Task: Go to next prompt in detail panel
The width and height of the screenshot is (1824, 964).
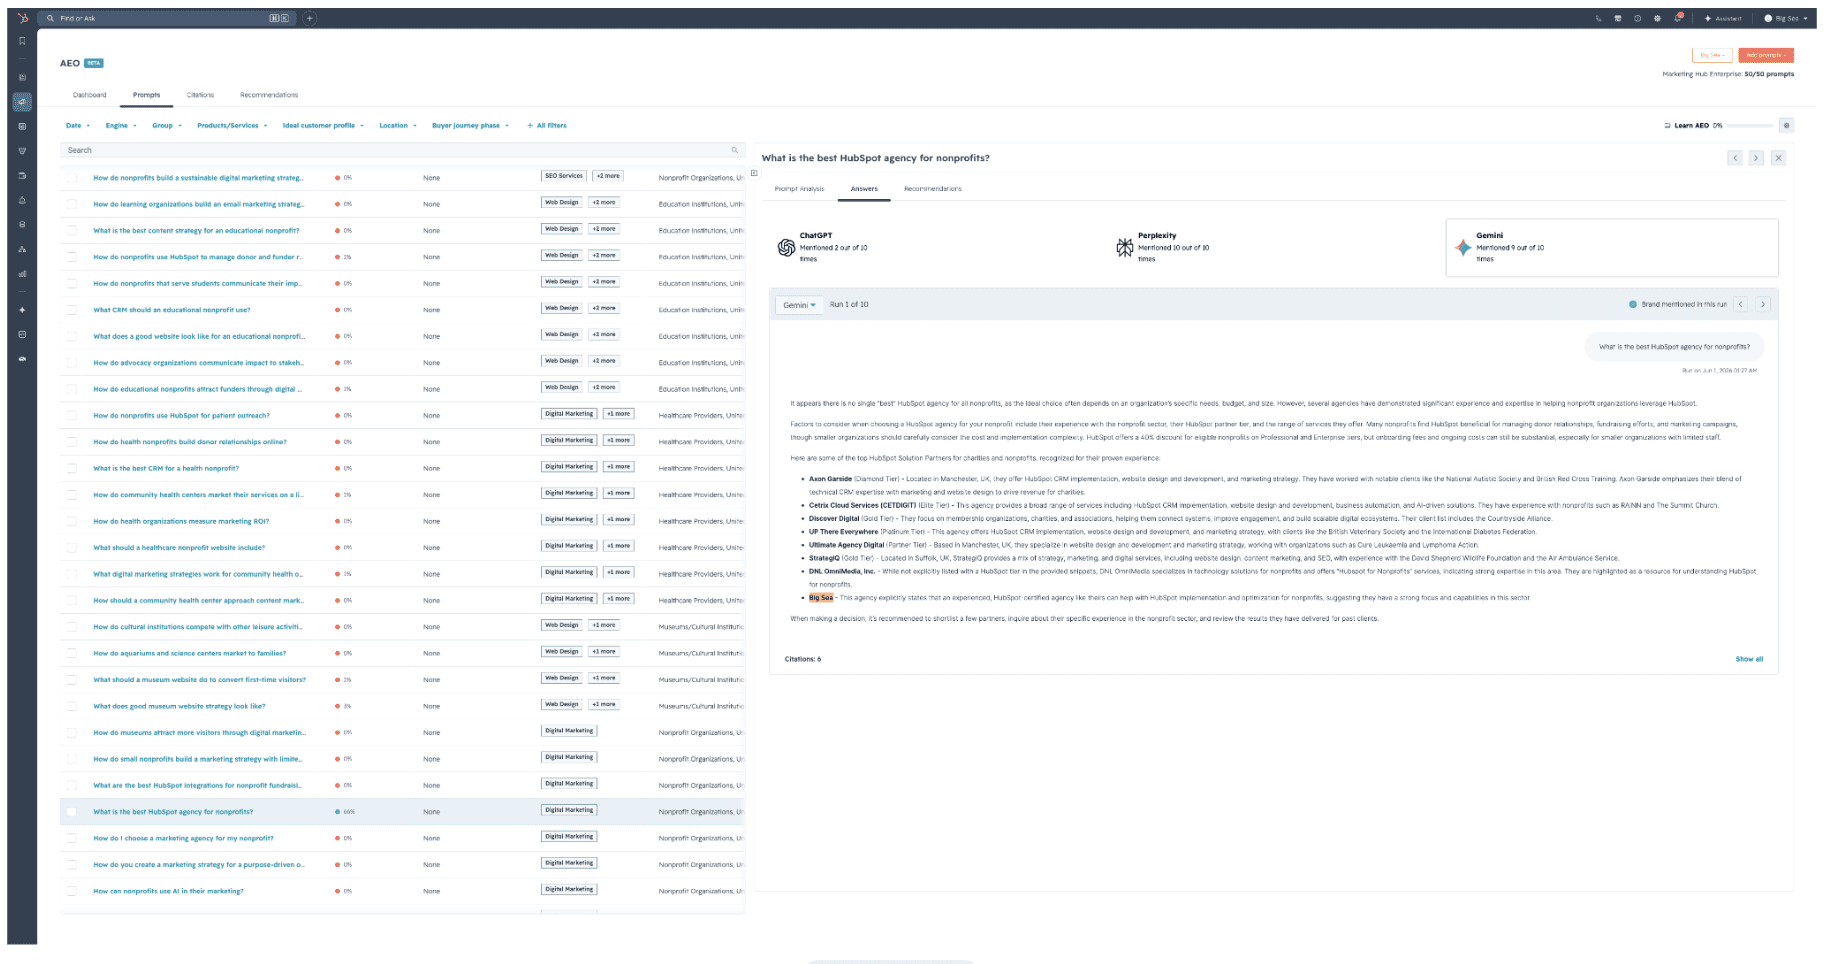Action: coord(1756,158)
